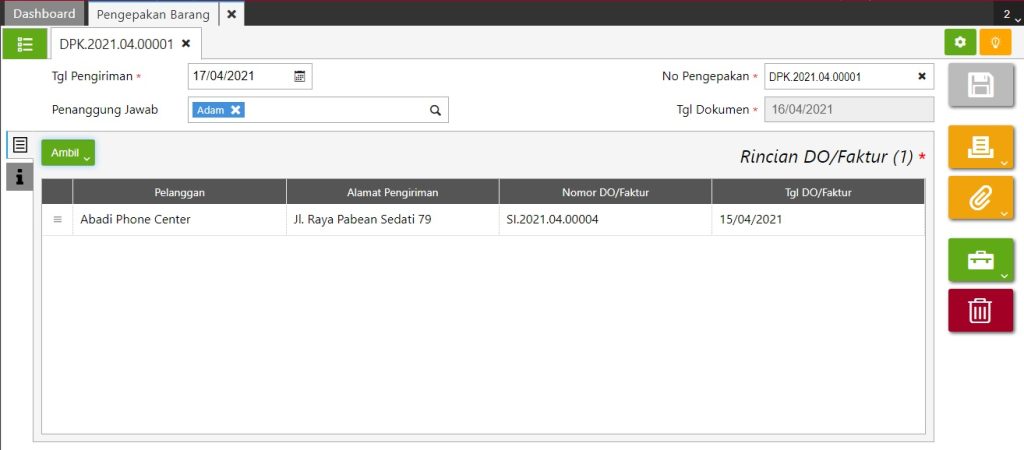Image resolution: width=1024 pixels, height=450 pixels.
Task: Close the DPK.2021.04.00001 document tab
Action: coord(186,44)
